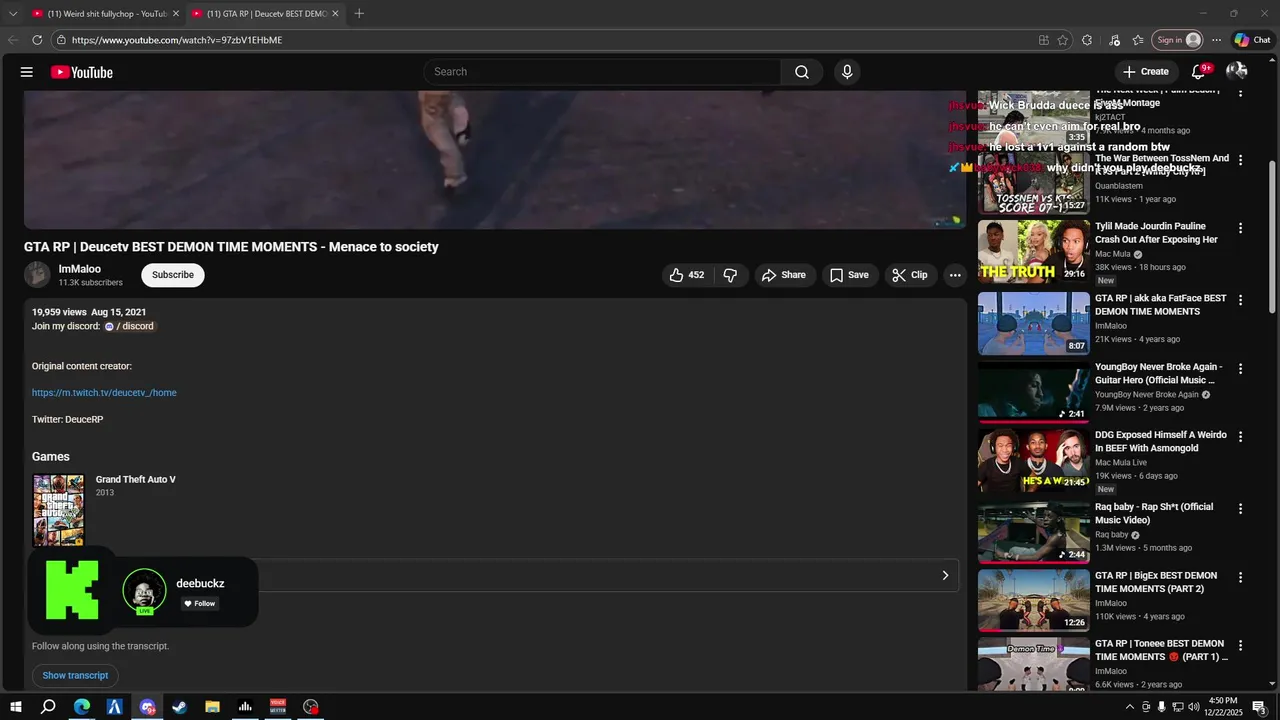This screenshot has width=1280, height=720.
Task: Open browser extensions puzzle icon
Action: [x=1088, y=40]
